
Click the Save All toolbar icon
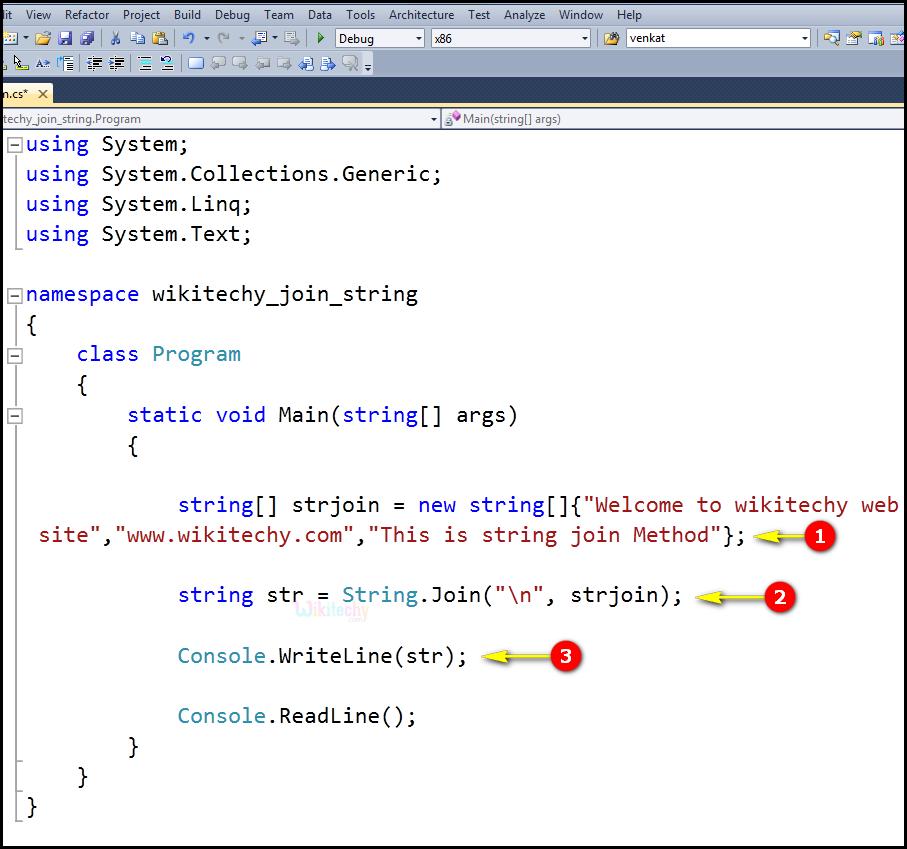point(87,37)
